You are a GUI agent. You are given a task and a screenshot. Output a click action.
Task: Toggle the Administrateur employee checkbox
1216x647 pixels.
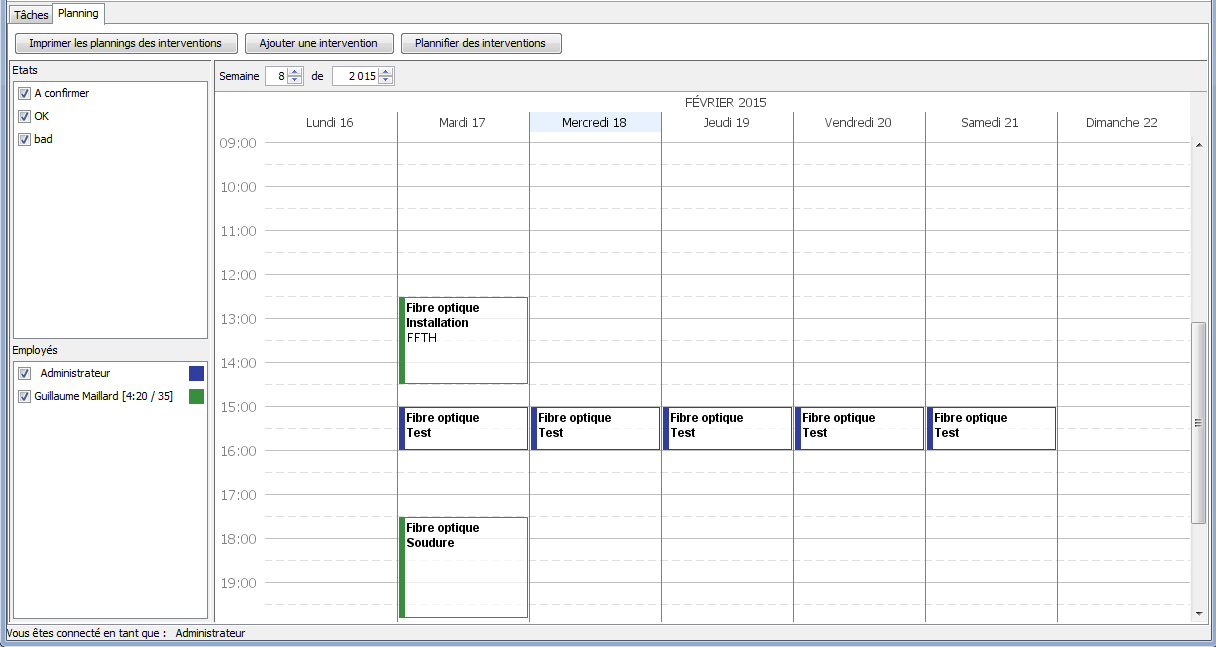tap(25, 373)
